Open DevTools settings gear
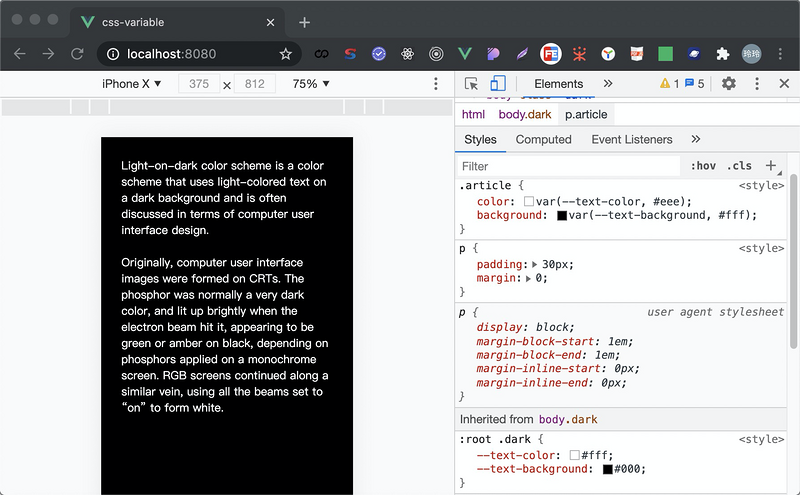This screenshot has width=800, height=495. point(729,83)
